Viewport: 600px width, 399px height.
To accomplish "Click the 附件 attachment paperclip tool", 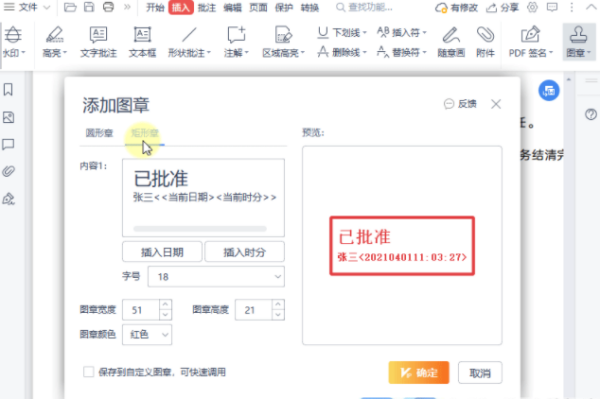I will point(486,42).
